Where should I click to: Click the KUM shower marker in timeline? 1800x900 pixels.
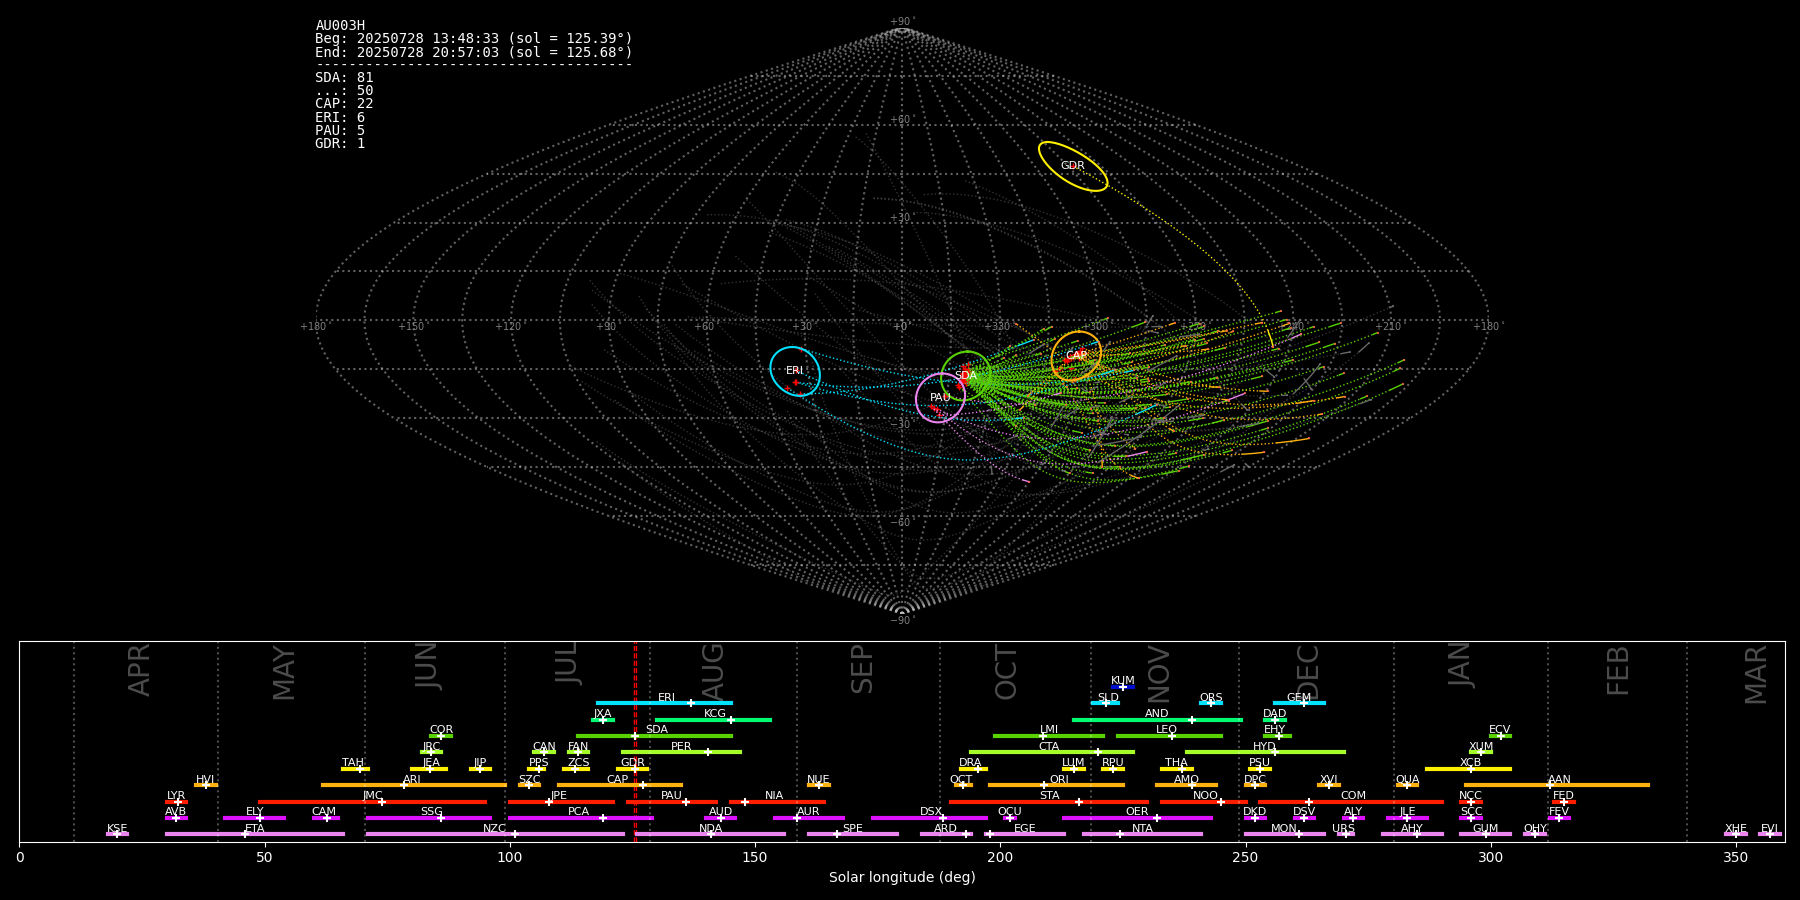pos(1123,687)
